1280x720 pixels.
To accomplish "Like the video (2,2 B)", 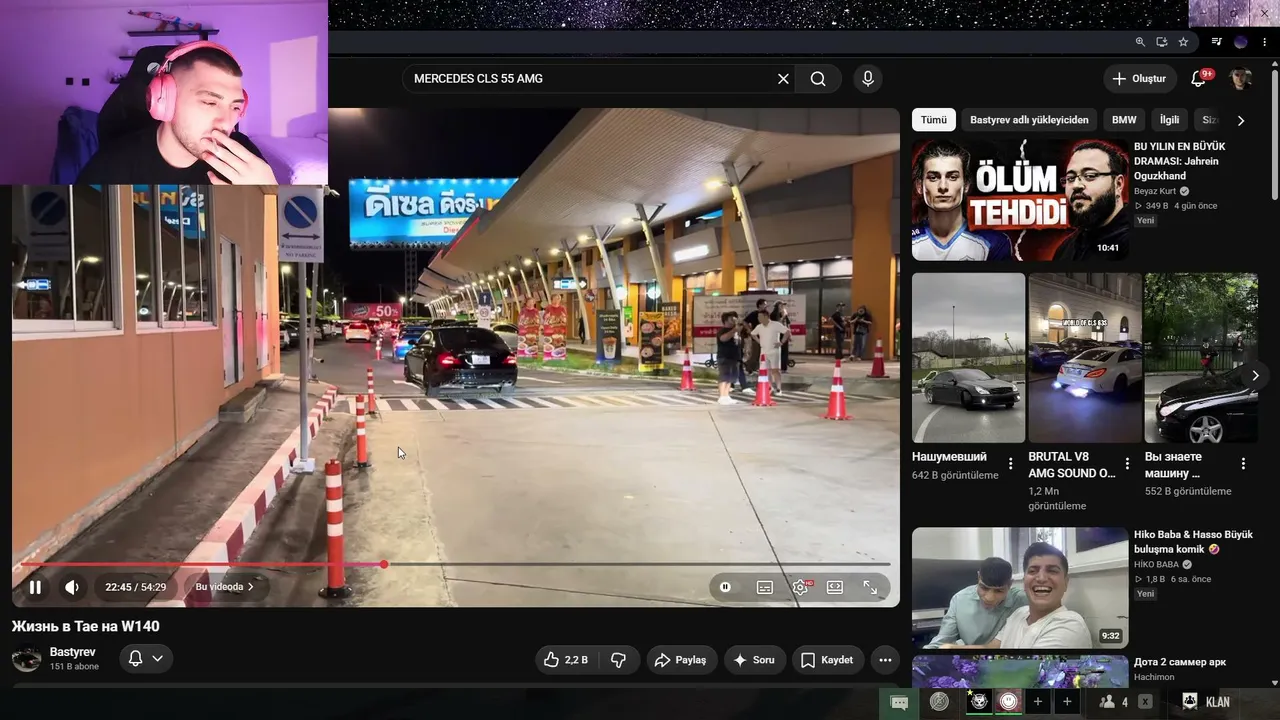I will pos(566,660).
